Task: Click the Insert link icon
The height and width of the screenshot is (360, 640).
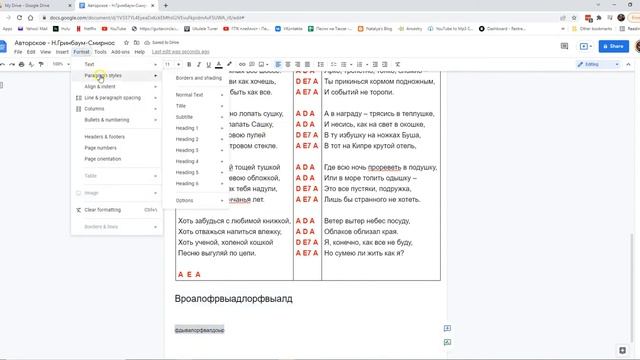Action: point(242,64)
